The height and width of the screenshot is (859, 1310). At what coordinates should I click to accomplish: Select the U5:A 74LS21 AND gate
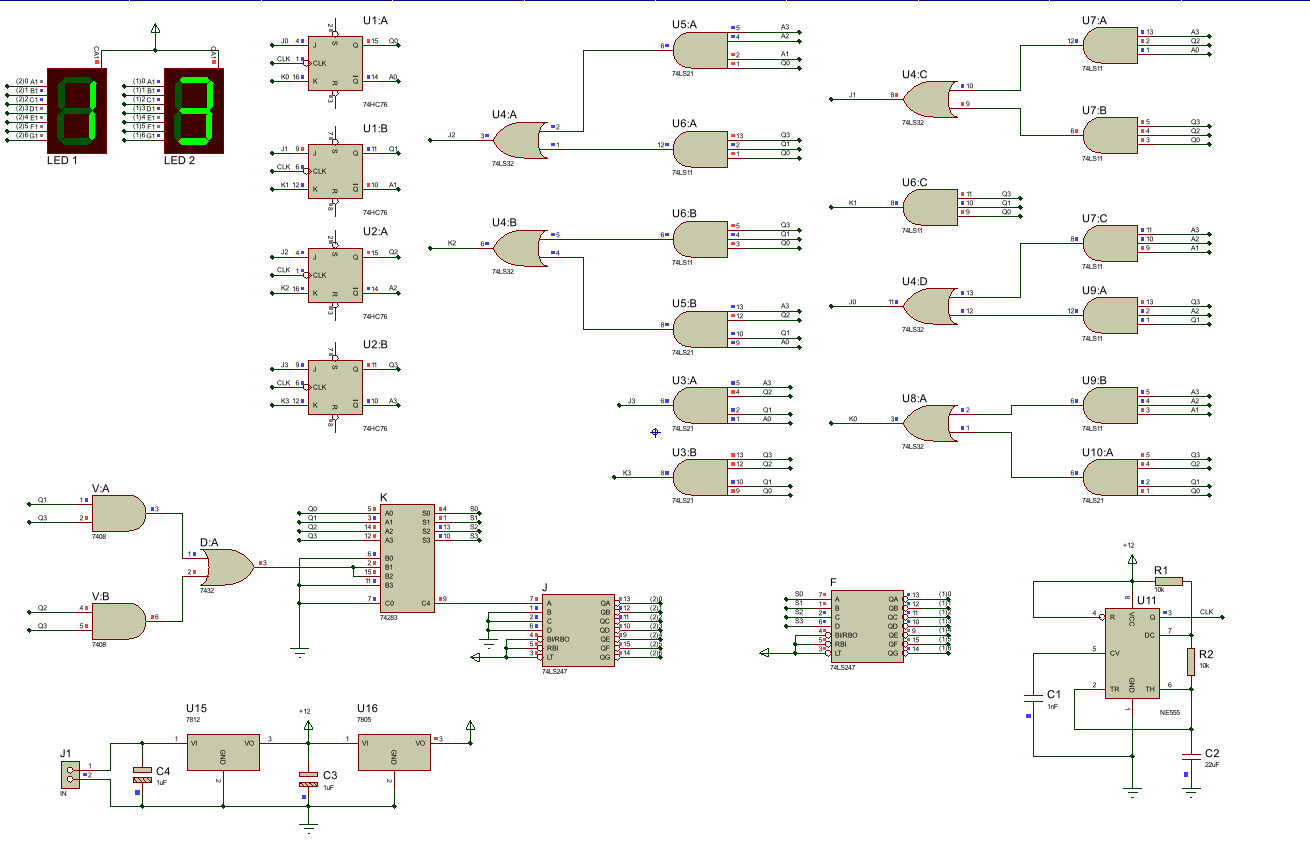pyautogui.click(x=701, y=49)
